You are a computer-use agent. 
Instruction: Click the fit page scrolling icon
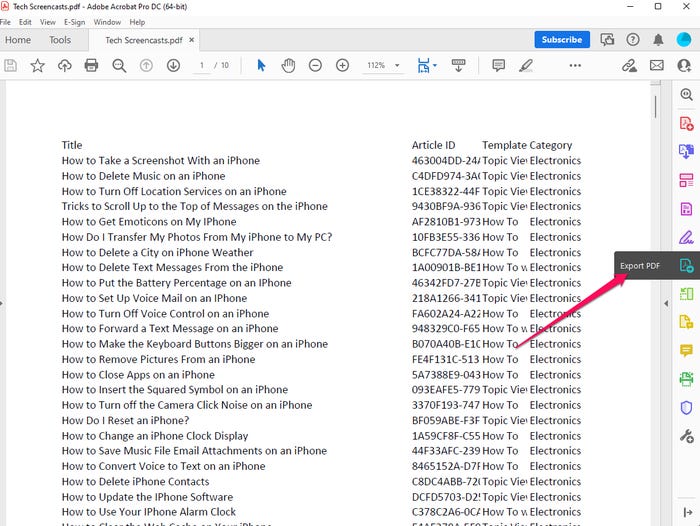click(423, 66)
